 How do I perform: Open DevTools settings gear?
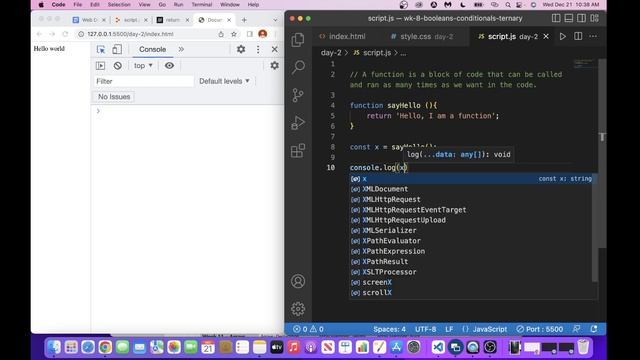click(241, 49)
